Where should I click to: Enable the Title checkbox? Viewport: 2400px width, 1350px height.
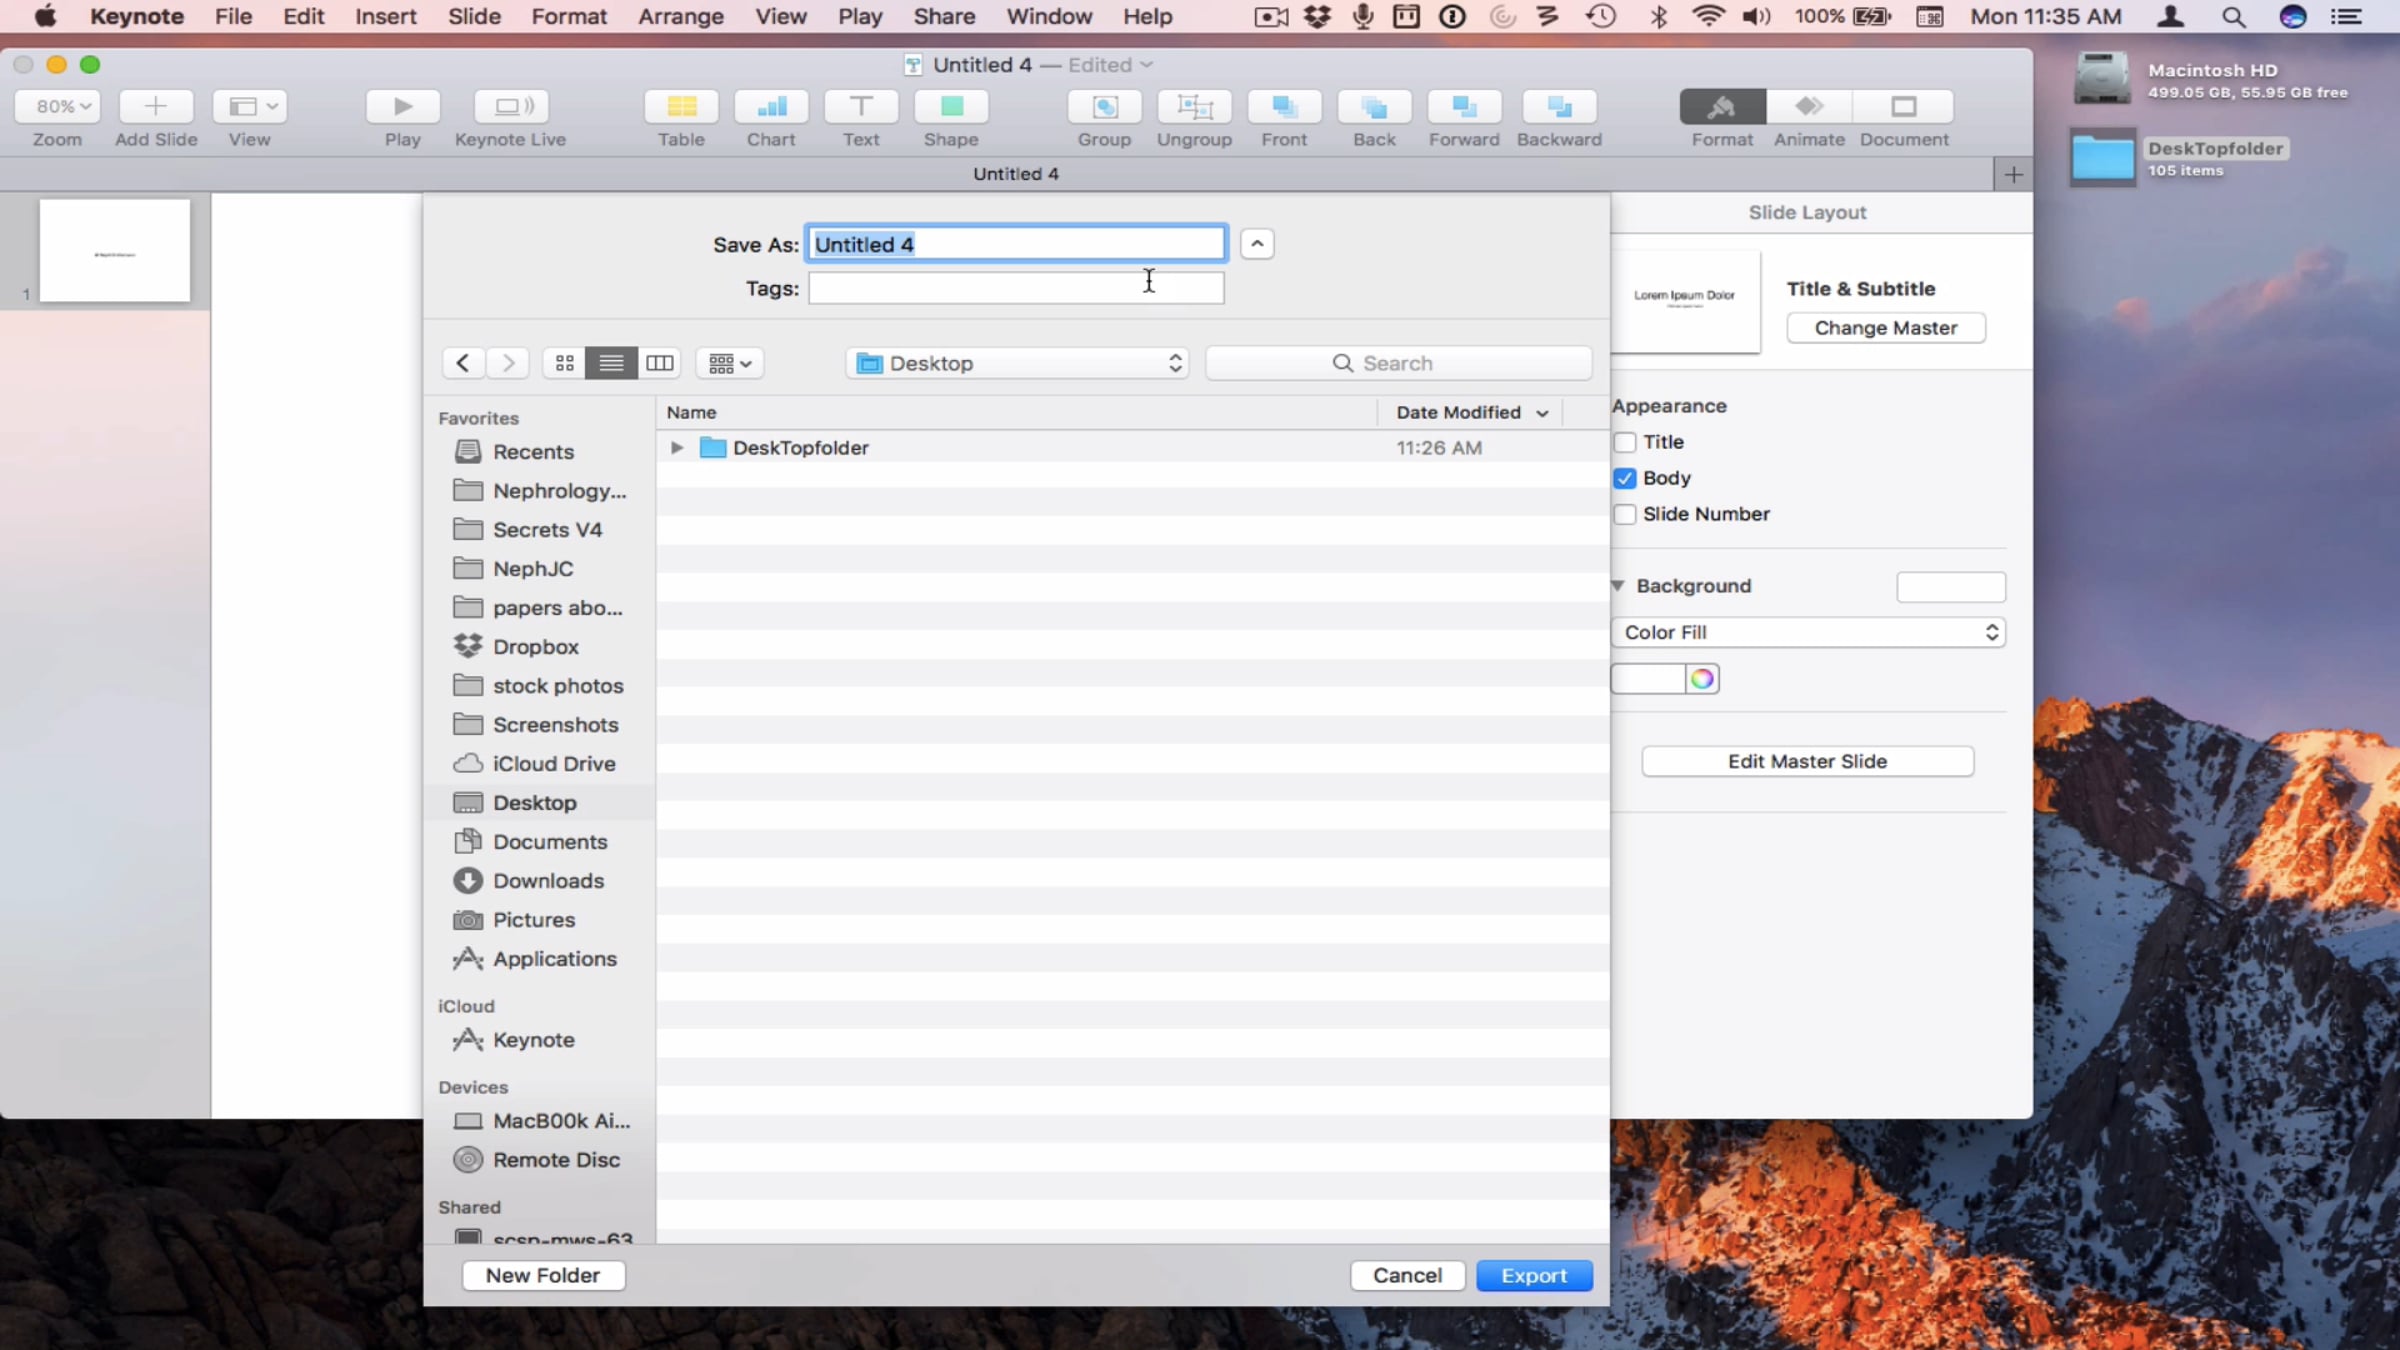click(1625, 442)
